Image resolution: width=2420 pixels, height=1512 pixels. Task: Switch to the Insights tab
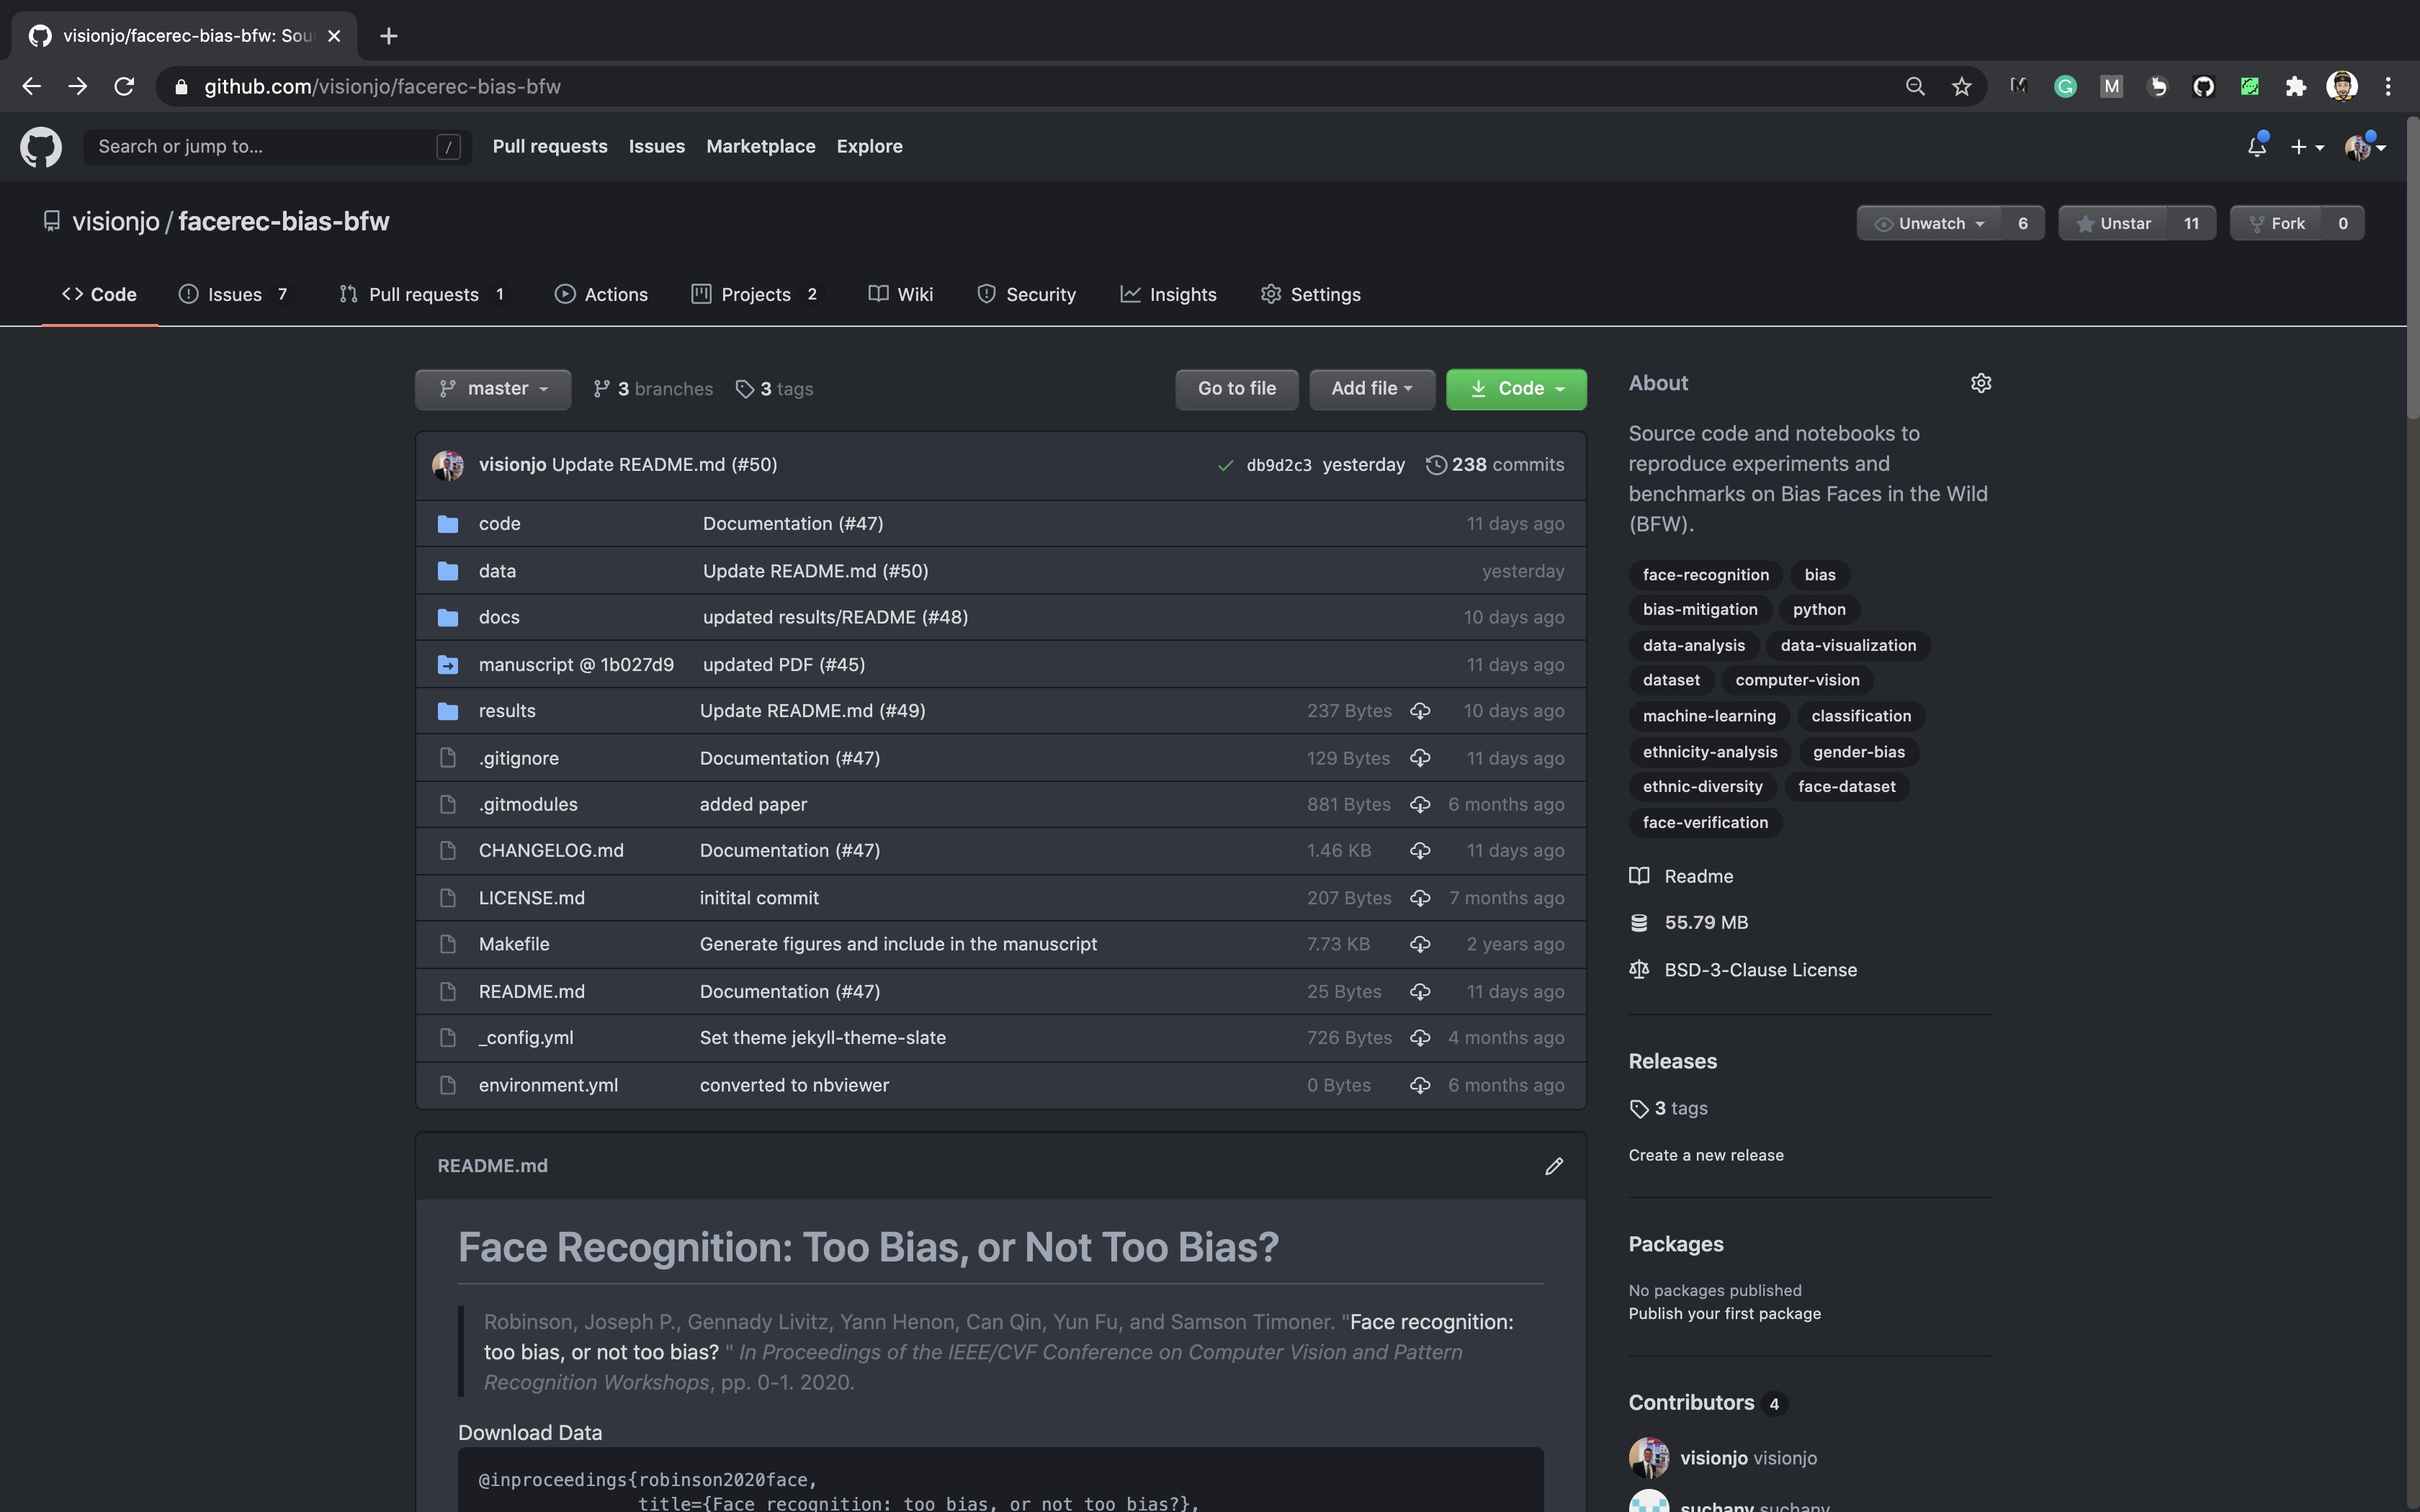pyautogui.click(x=1169, y=294)
